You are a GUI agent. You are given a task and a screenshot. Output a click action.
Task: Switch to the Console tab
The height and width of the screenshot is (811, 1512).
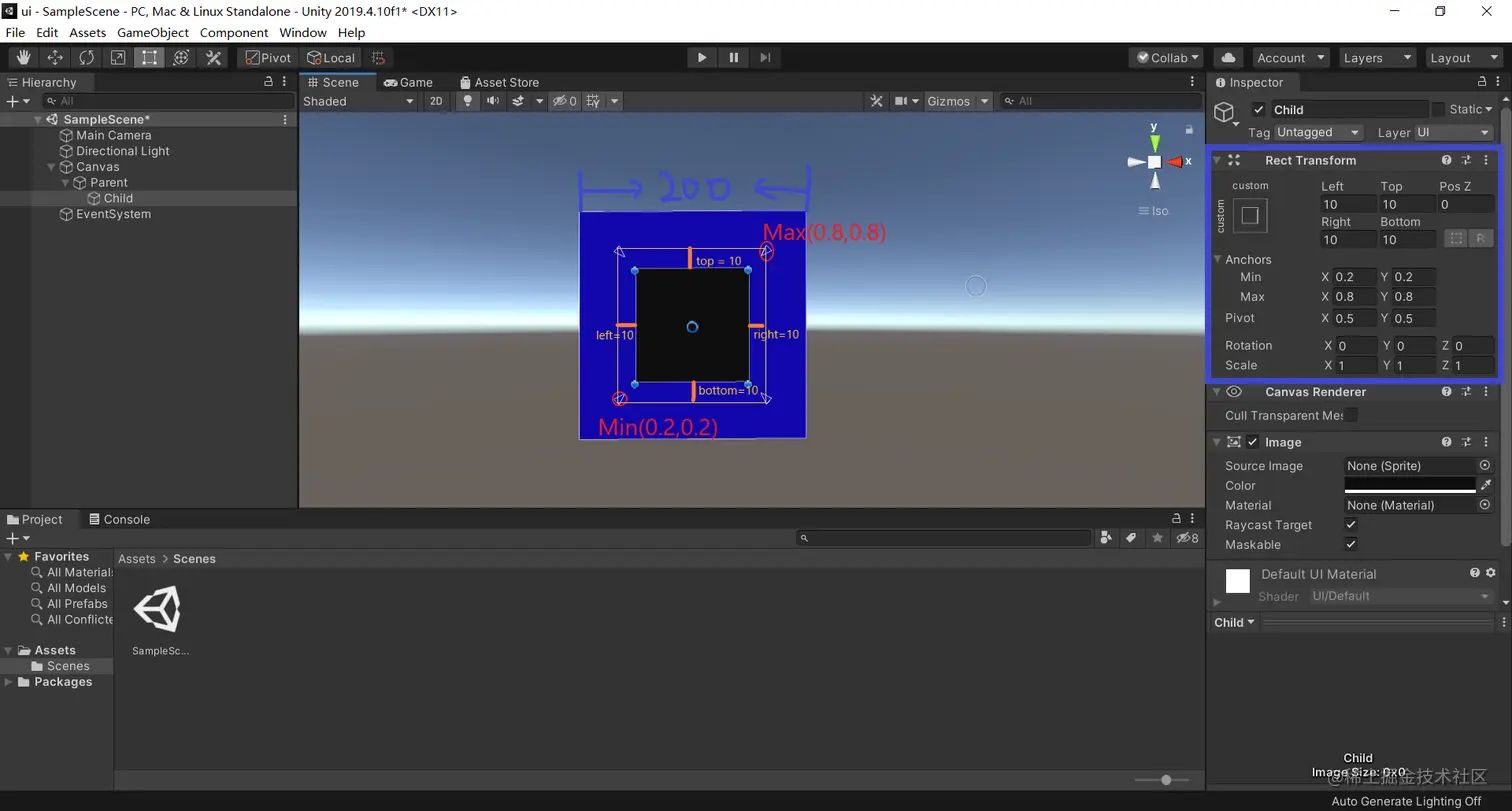coord(119,519)
